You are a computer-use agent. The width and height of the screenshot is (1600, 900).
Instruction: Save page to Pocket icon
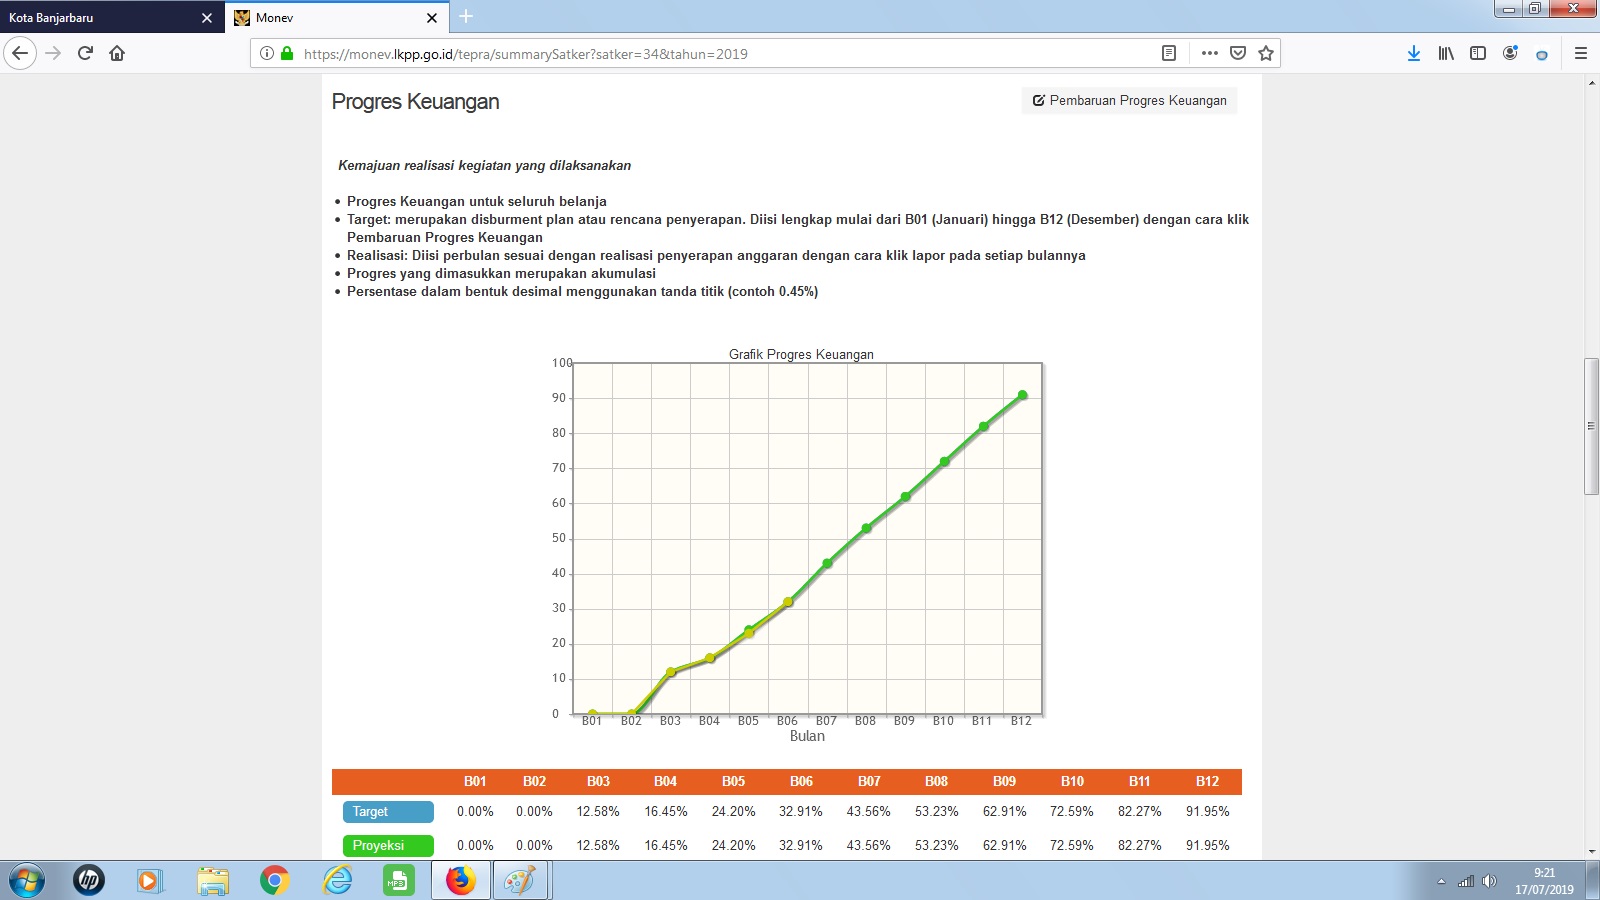(1238, 53)
